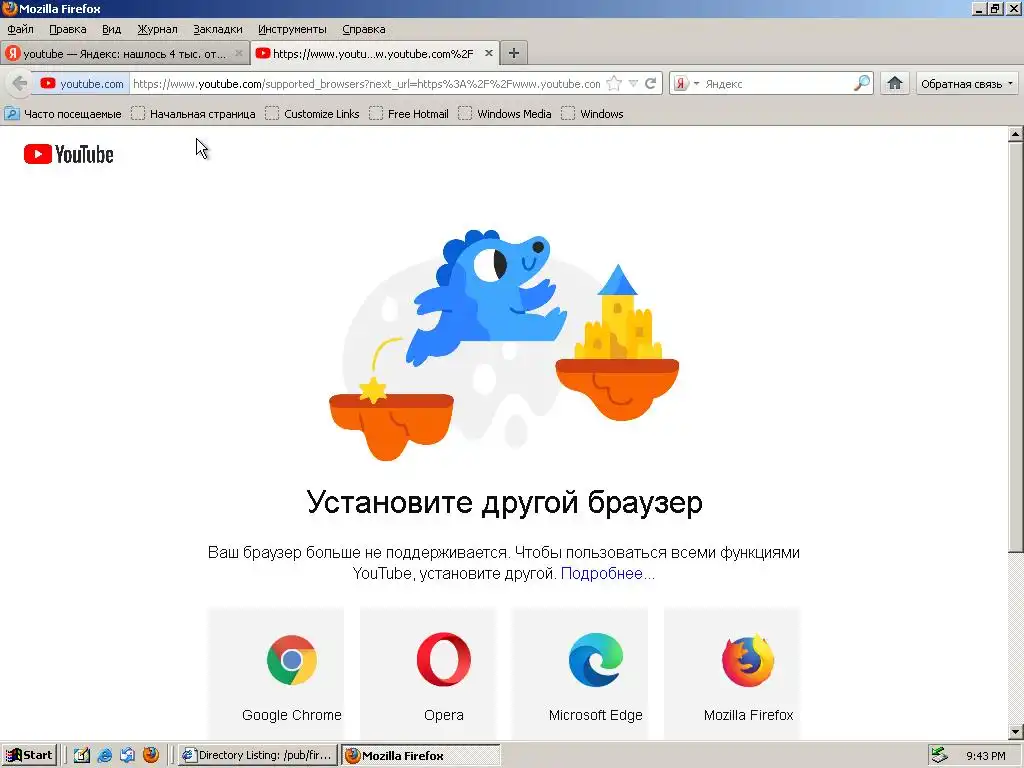Image resolution: width=1024 pixels, height=768 pixels.
Task: Click the Google Chrome label text
Action: click(x=292, y=715)
